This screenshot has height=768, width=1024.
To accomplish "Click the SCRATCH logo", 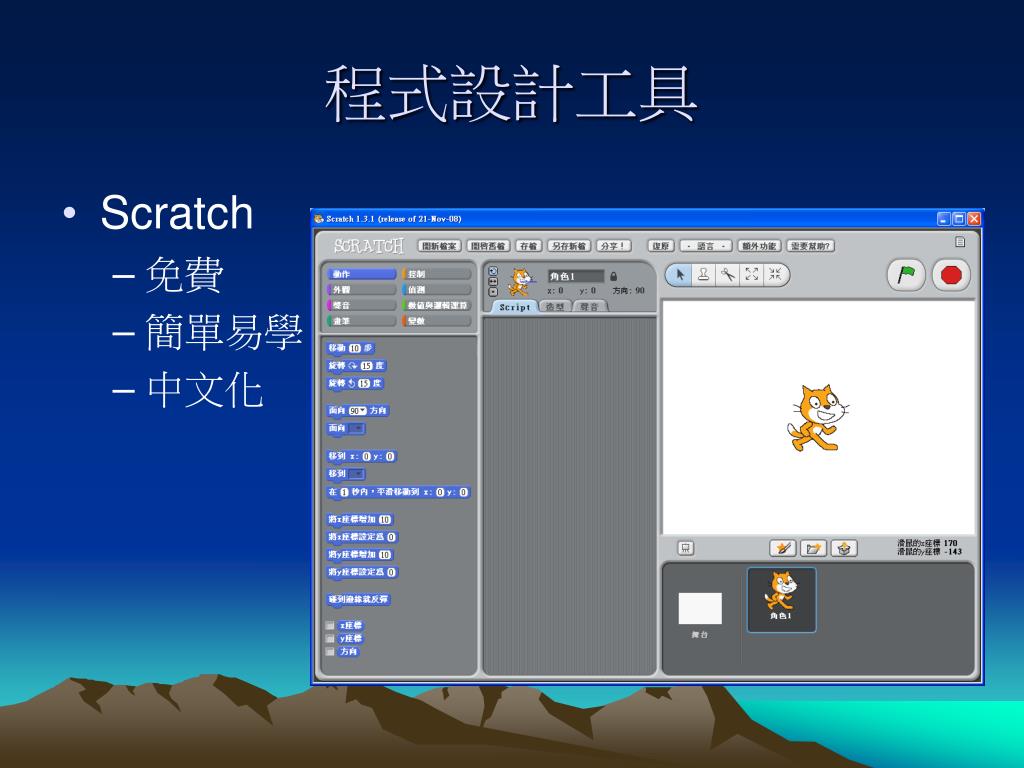I will pos(368,246).
